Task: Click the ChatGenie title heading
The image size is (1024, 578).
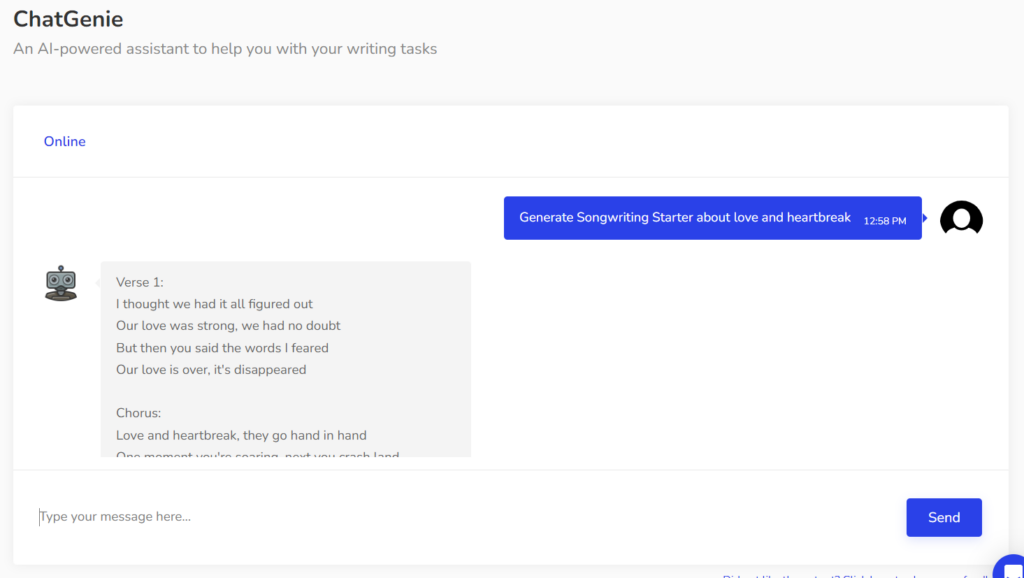Action: tap(68, 18)
